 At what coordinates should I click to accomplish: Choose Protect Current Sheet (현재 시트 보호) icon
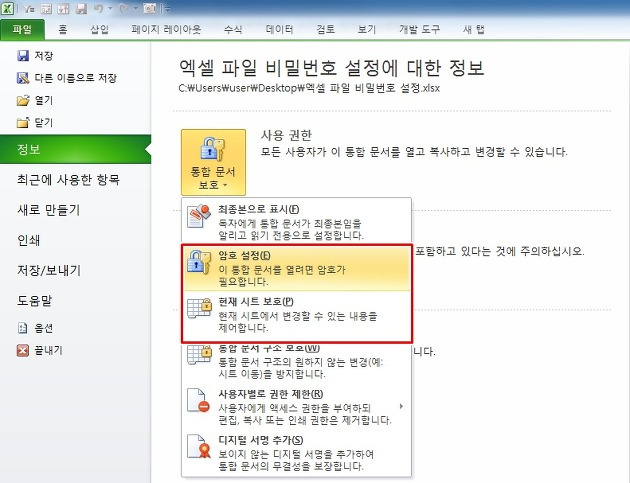(199, 309)
